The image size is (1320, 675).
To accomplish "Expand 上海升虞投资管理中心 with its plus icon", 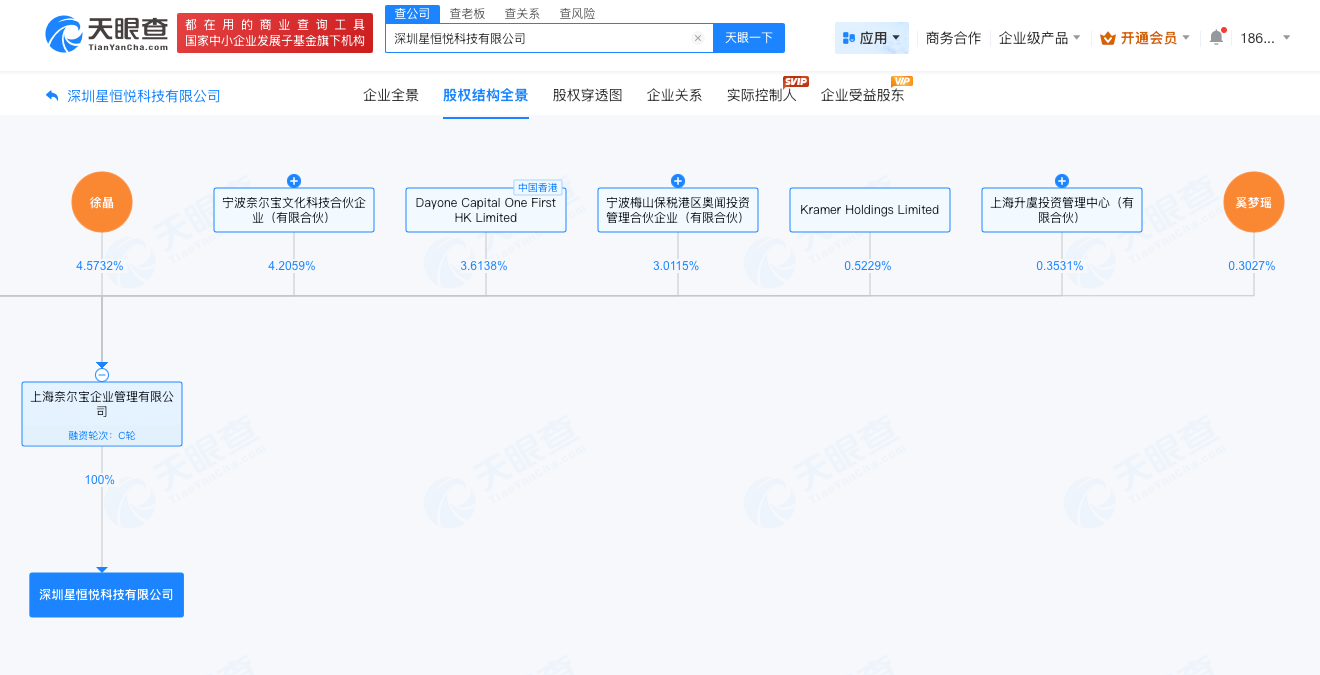I will pos(1061,181).
